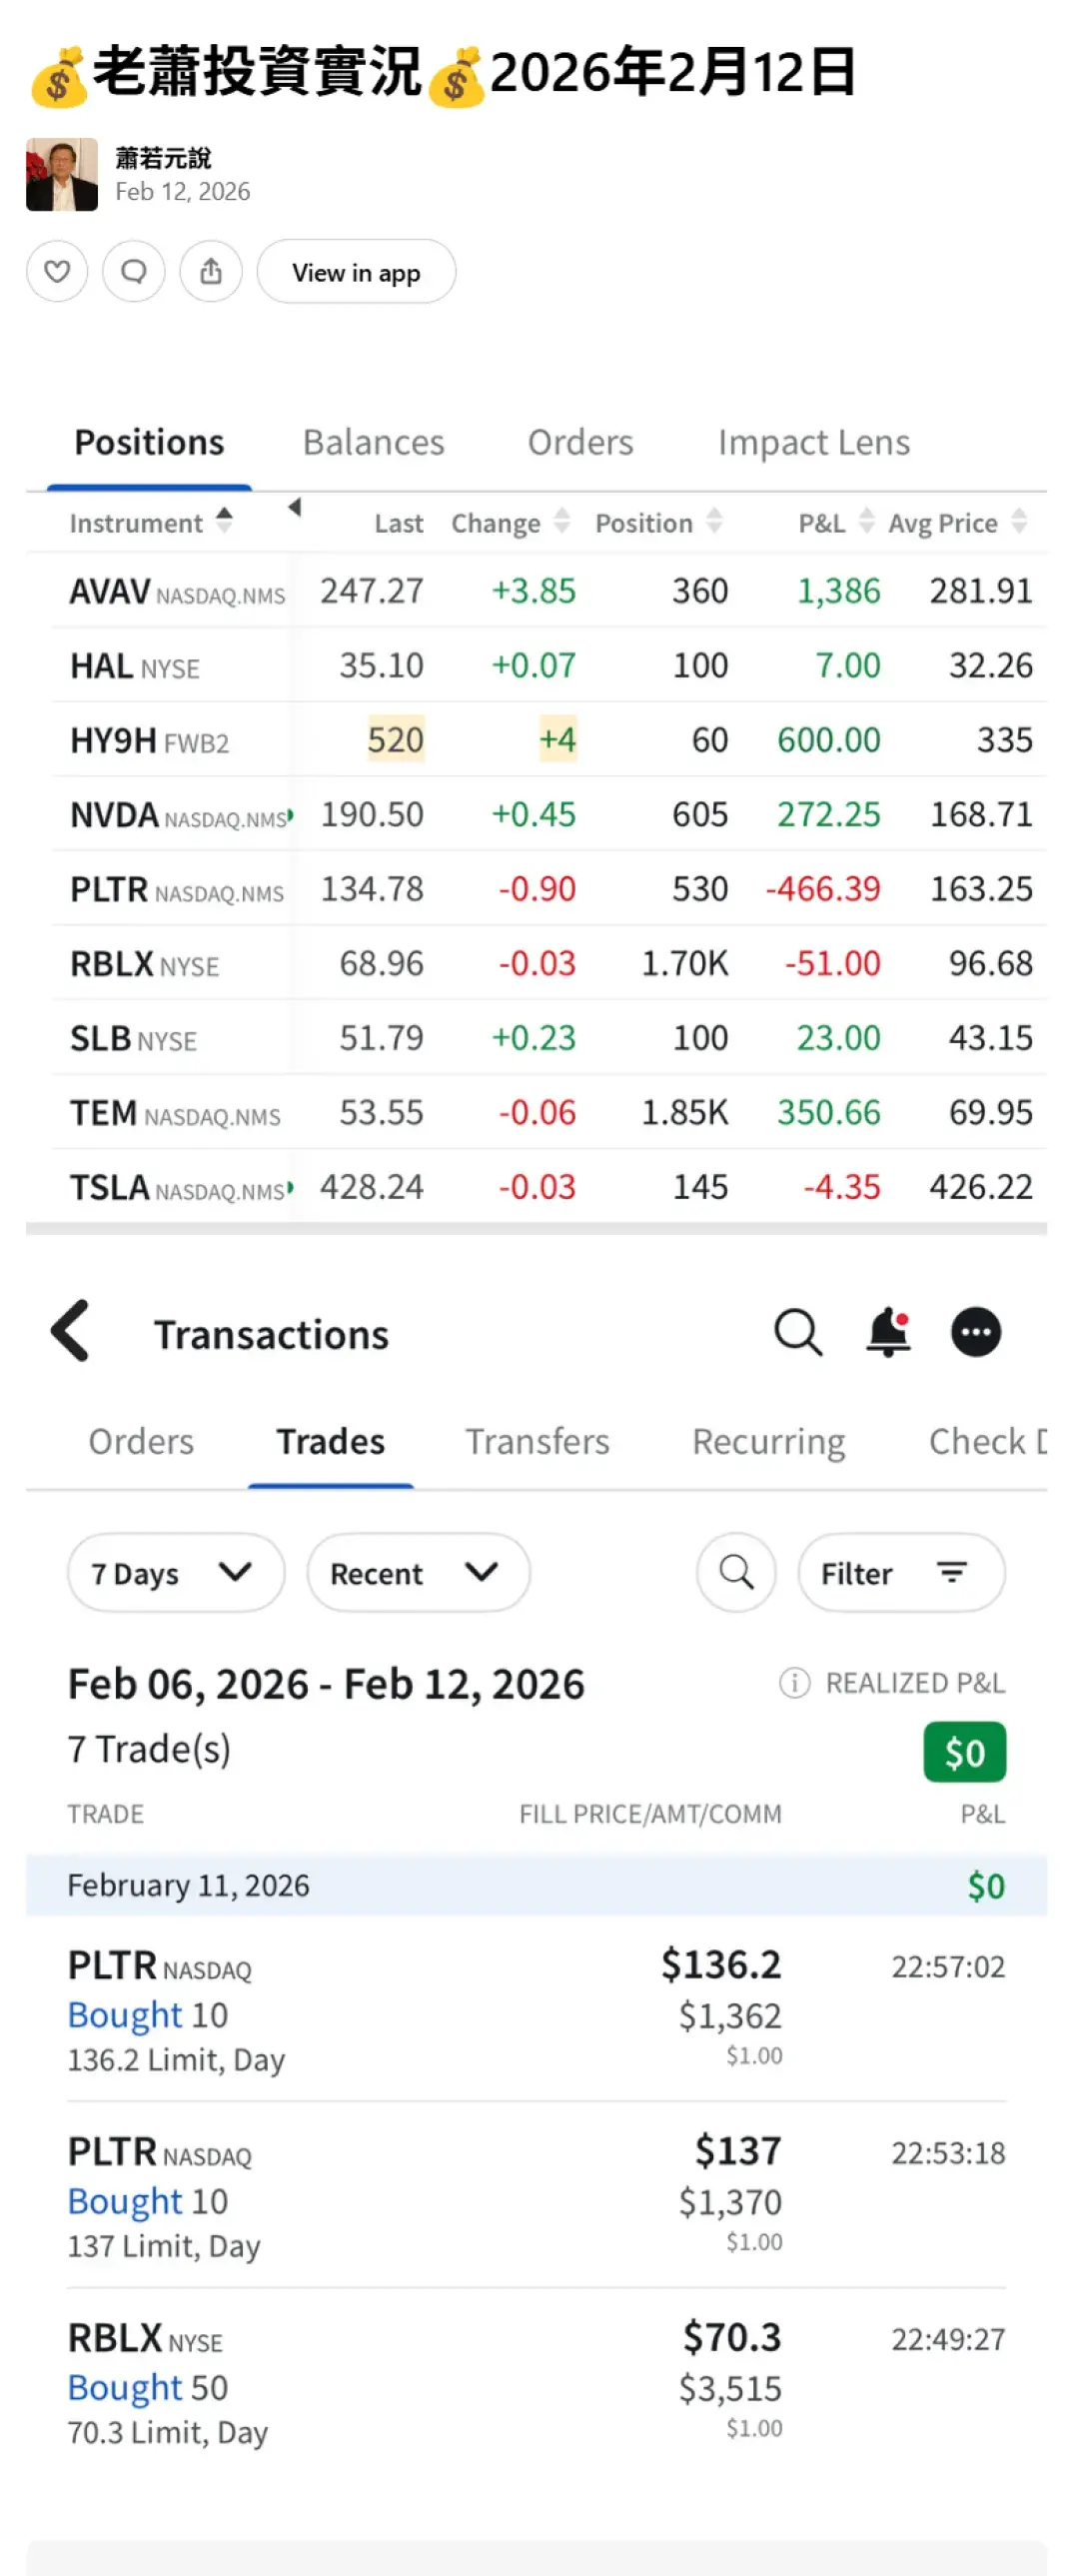1079x2576 pixels.
Task: Open author 蕭若元說 profile picture
Action: (62, 175)
